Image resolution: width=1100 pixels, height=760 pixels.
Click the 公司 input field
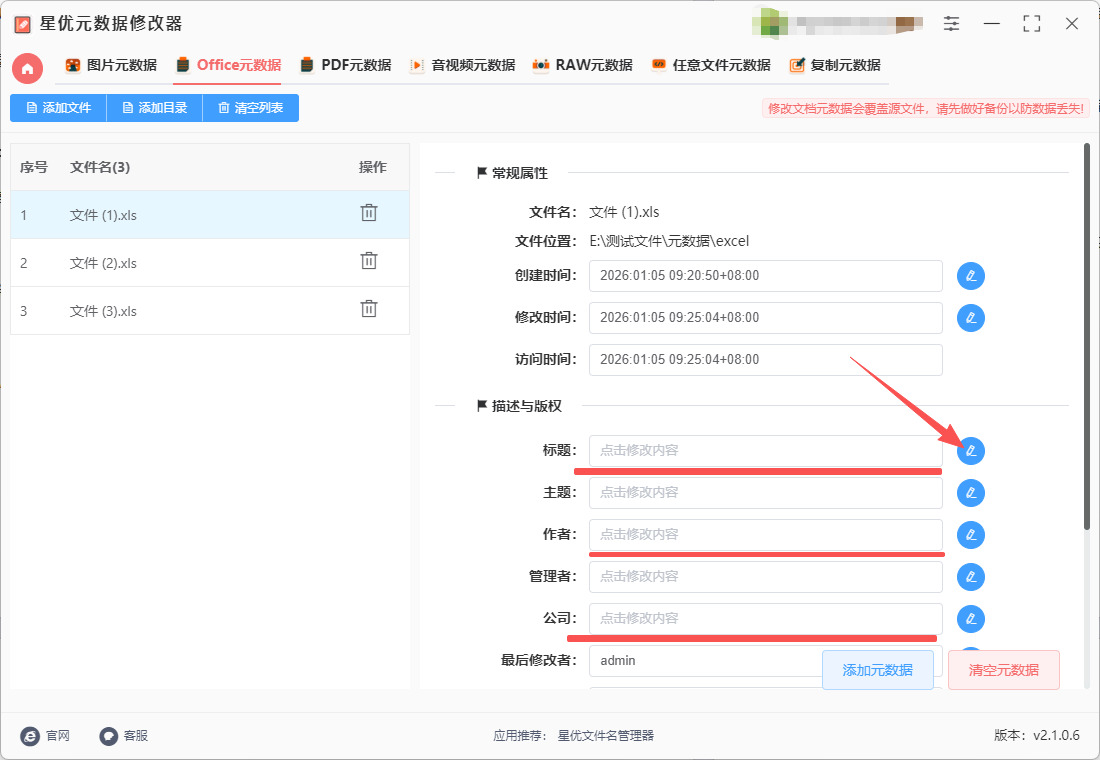tap(765, 619)
